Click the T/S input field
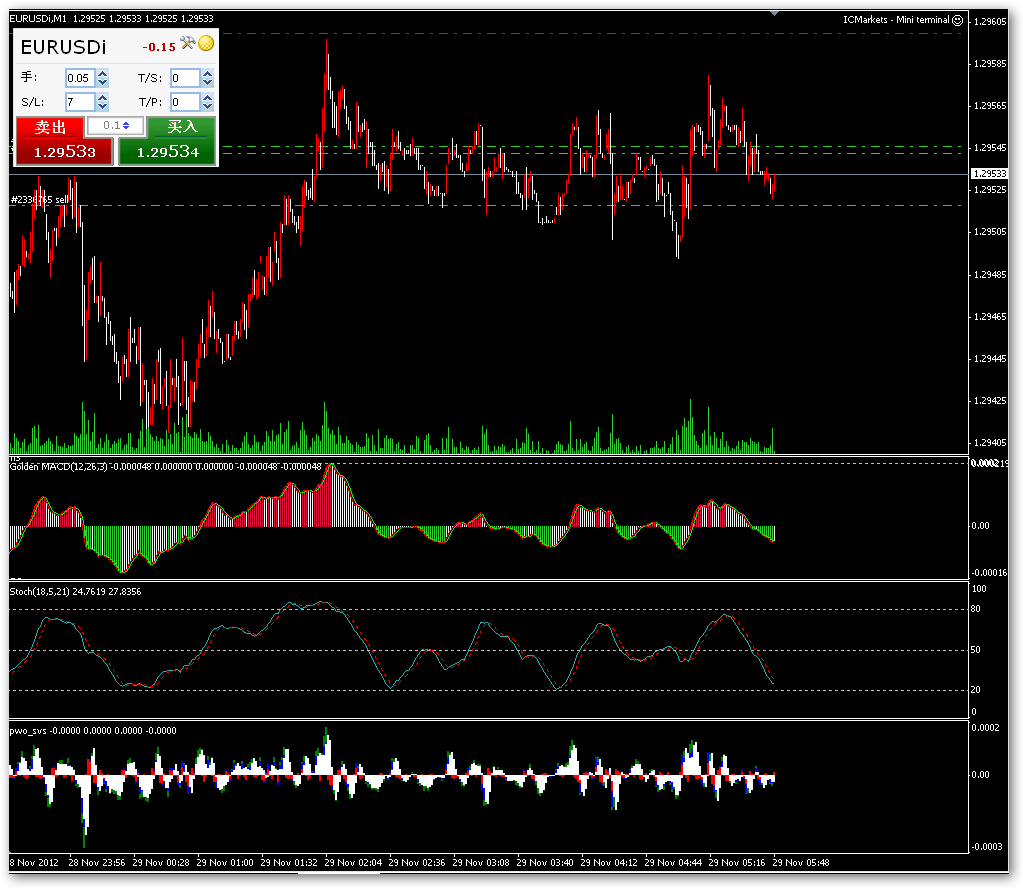This screenshot has width=1023, height=888. (185, 78)
